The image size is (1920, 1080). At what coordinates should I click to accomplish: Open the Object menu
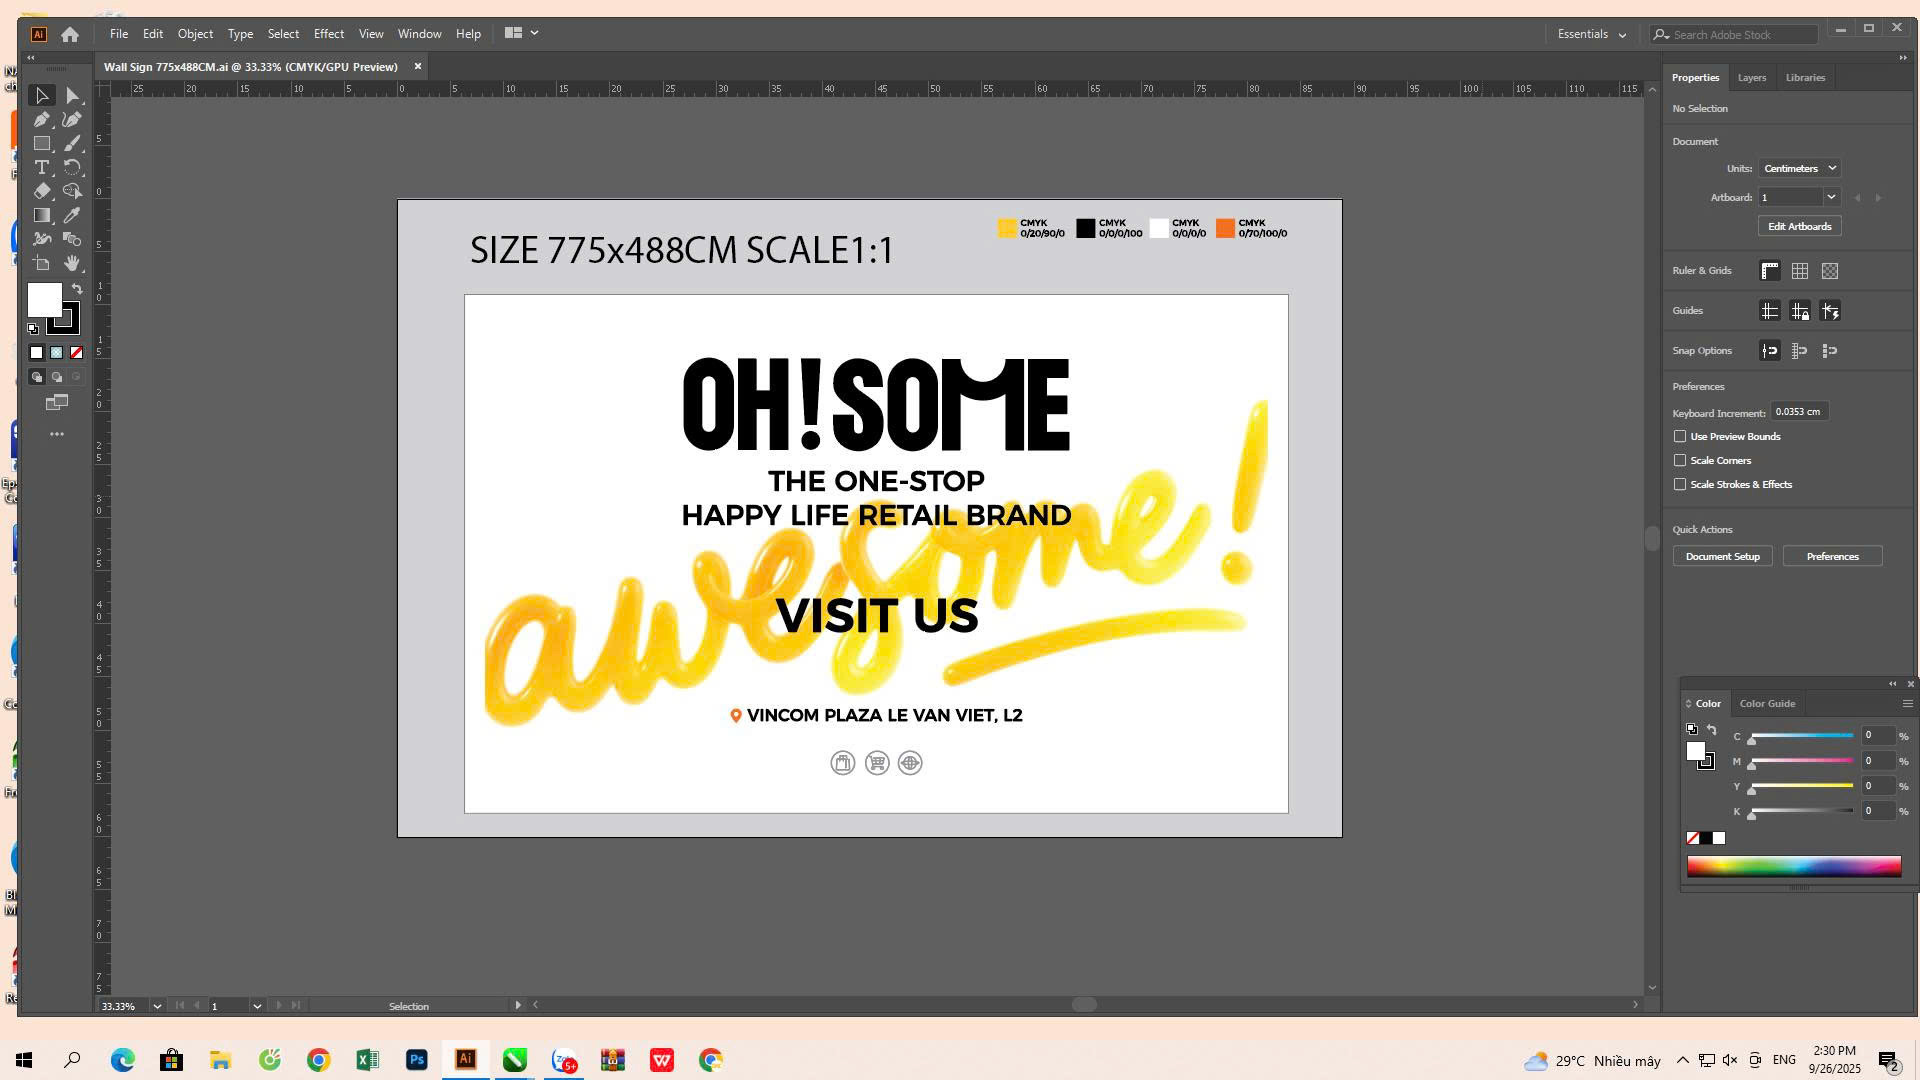(x=195, y=34)
